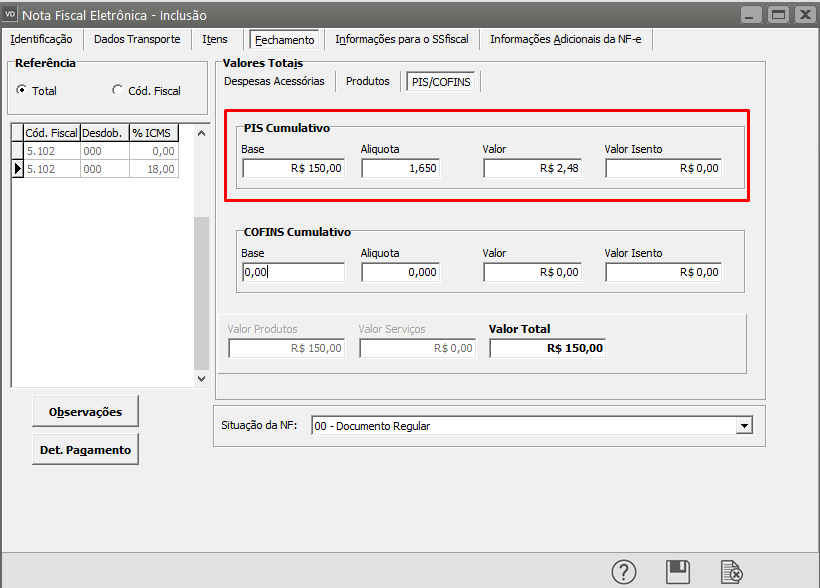Screen dimensions: 820x588
Task: Click the COFINS Cumulativo Base field
Action: pos(293,272)
